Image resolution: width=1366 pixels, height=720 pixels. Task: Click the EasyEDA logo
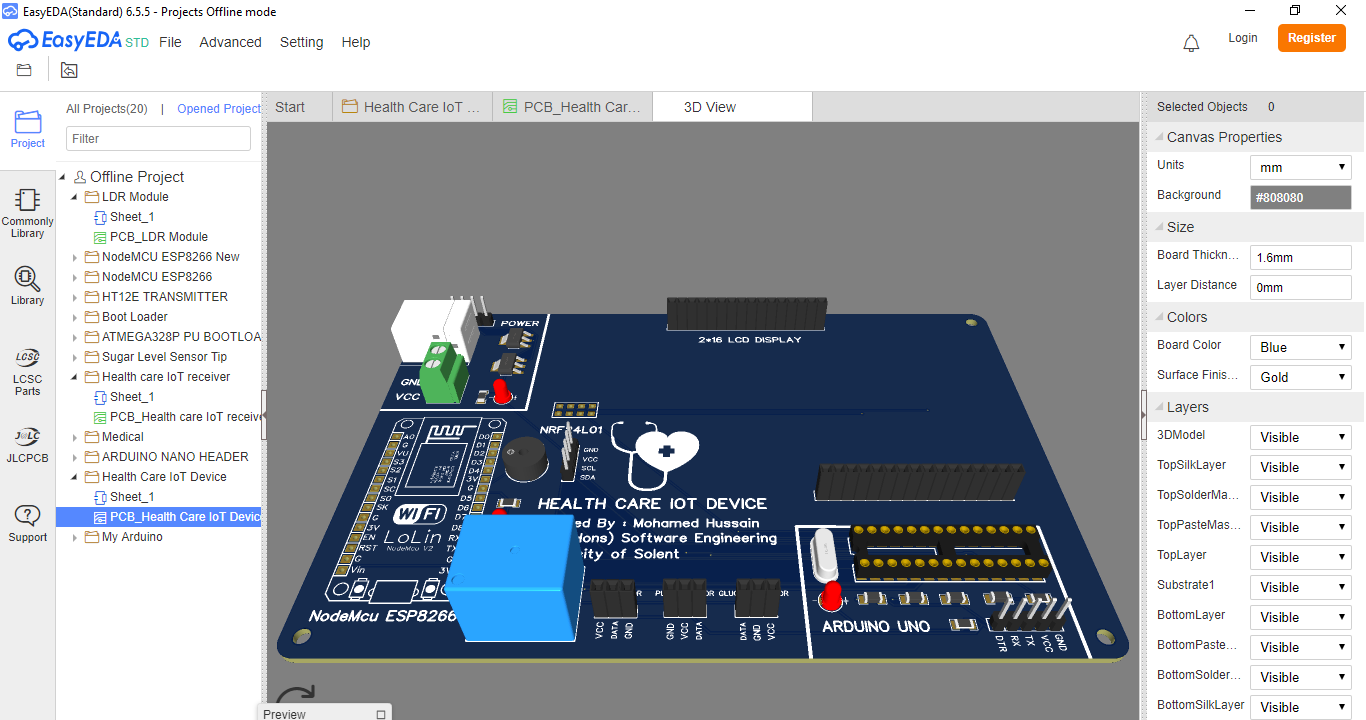(x=79, y=41)
